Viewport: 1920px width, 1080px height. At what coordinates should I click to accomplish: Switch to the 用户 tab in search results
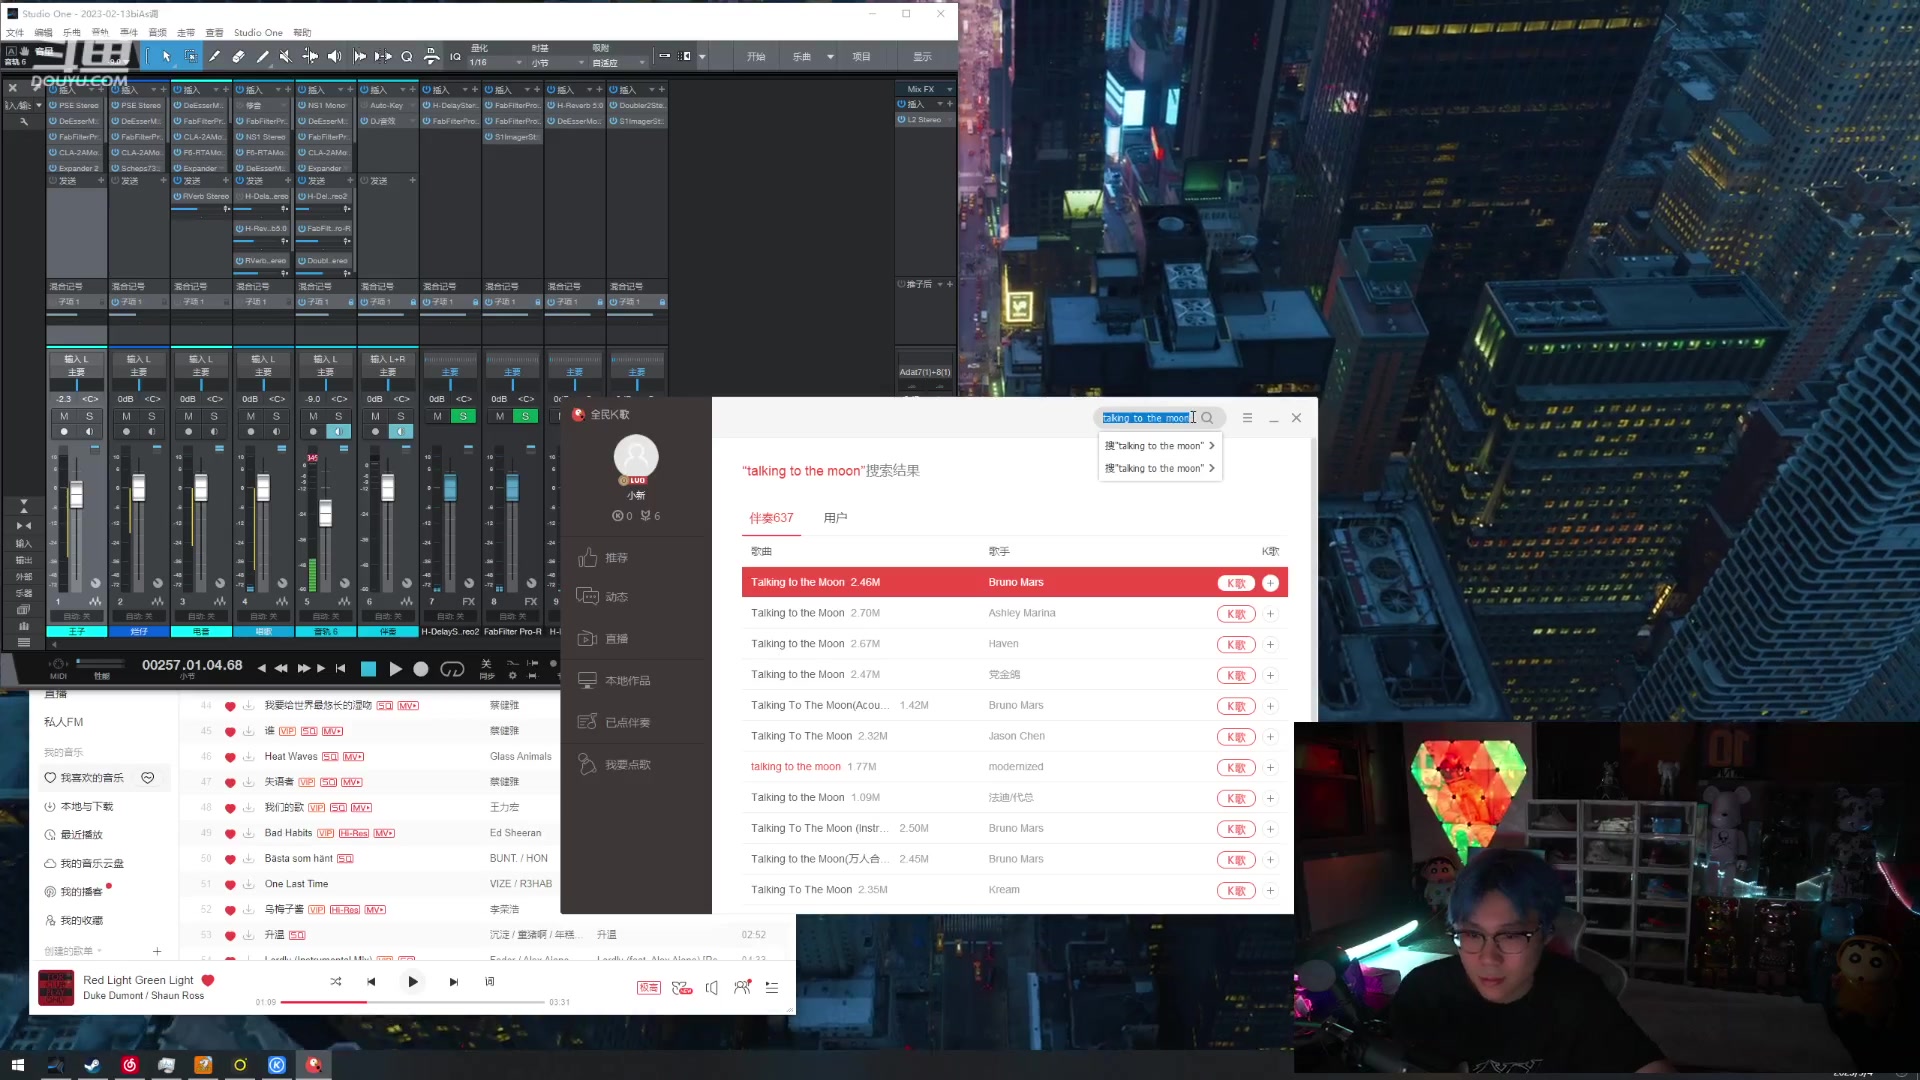tap(835, 518)
